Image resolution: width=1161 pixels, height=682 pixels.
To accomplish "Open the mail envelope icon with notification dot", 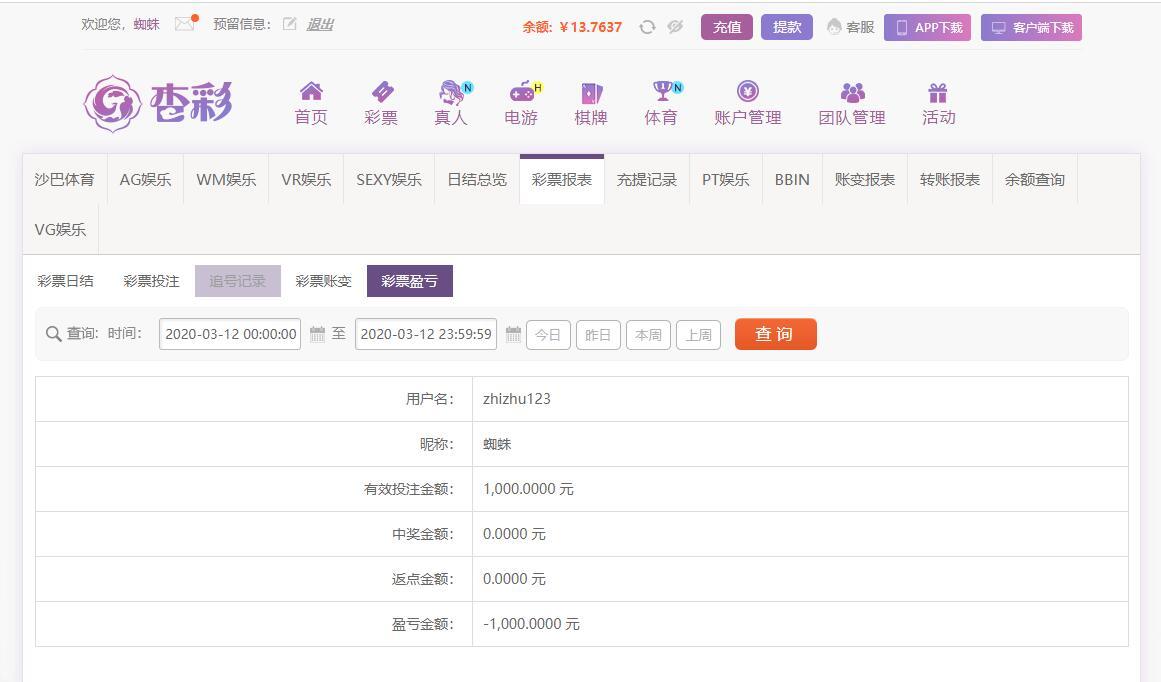I will (185, 24).
